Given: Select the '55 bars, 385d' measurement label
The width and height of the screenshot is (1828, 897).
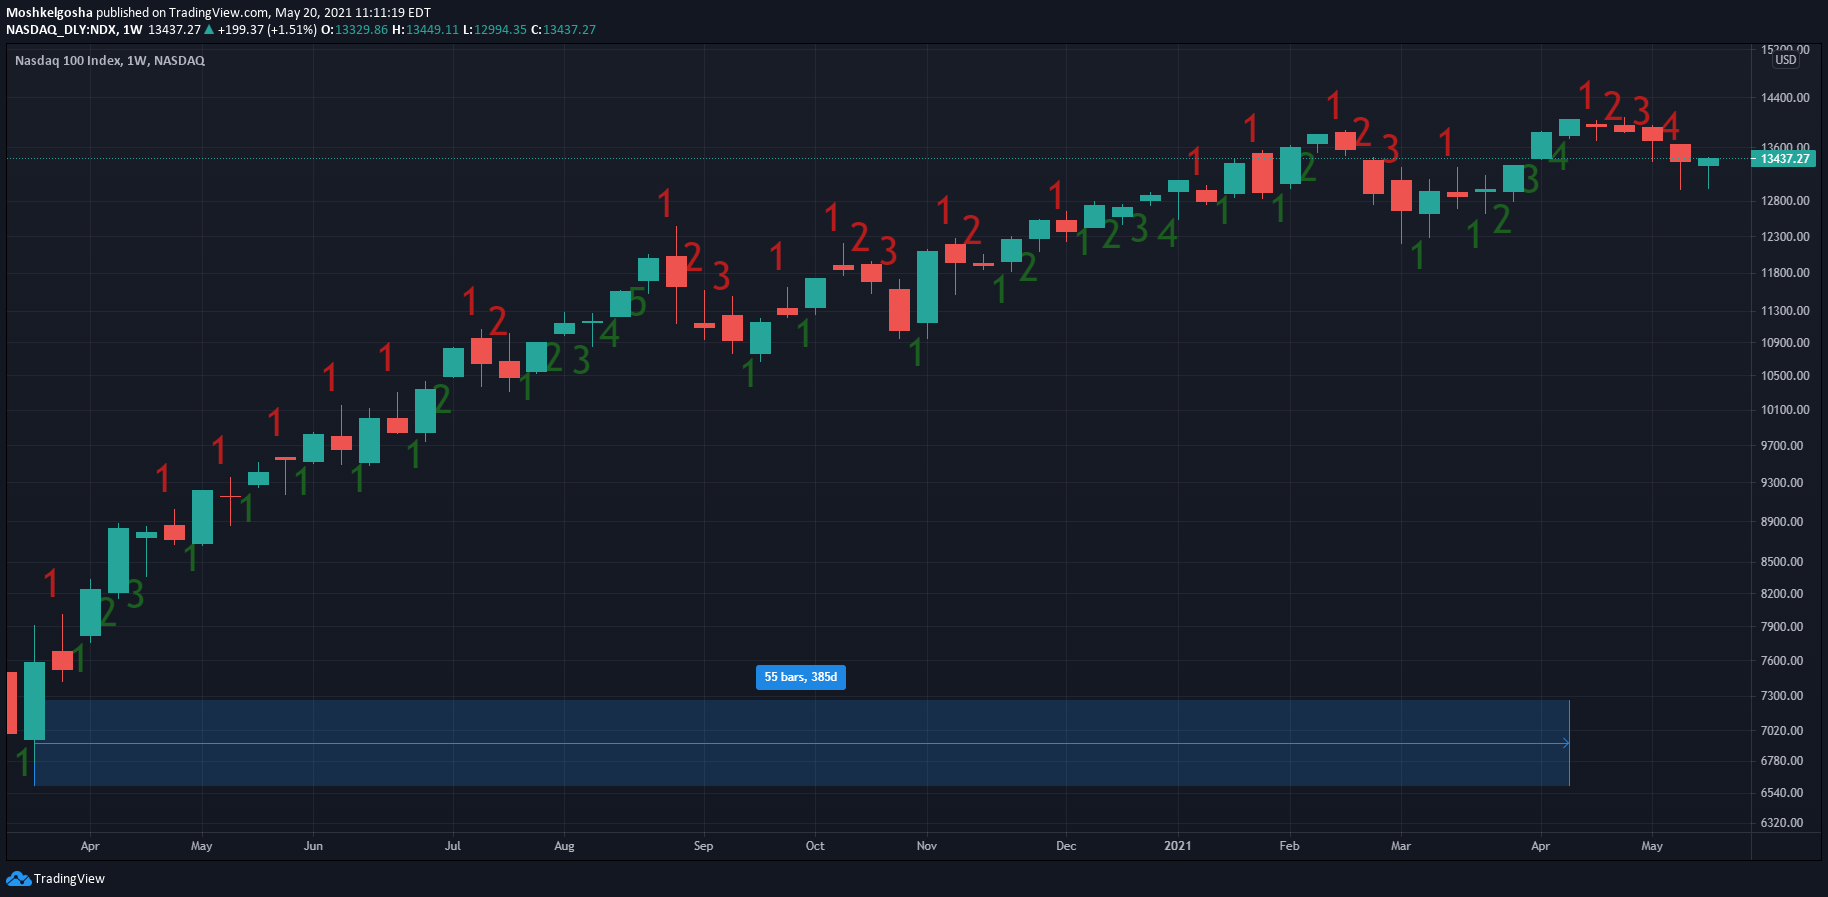Looking at the screenshot, I should coord(801,677).
